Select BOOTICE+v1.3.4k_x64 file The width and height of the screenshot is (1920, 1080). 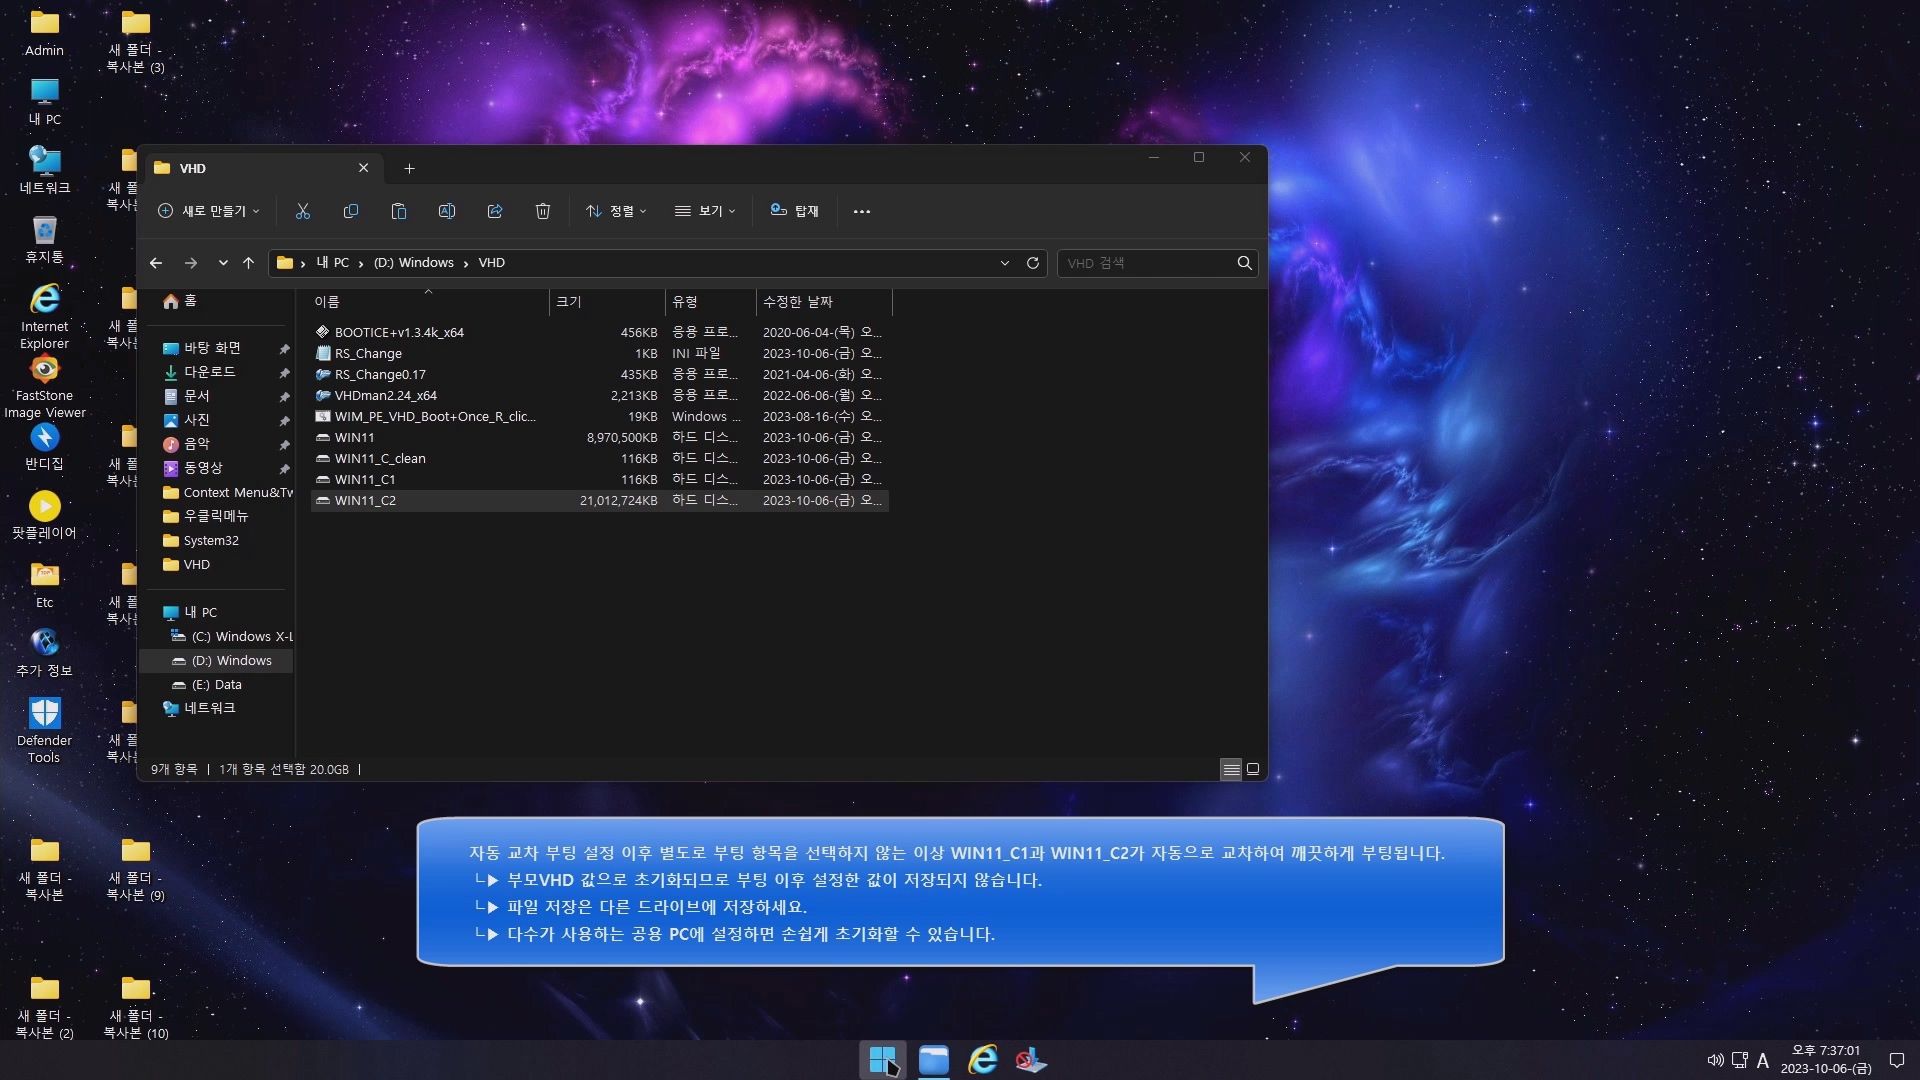click(599, 332)
